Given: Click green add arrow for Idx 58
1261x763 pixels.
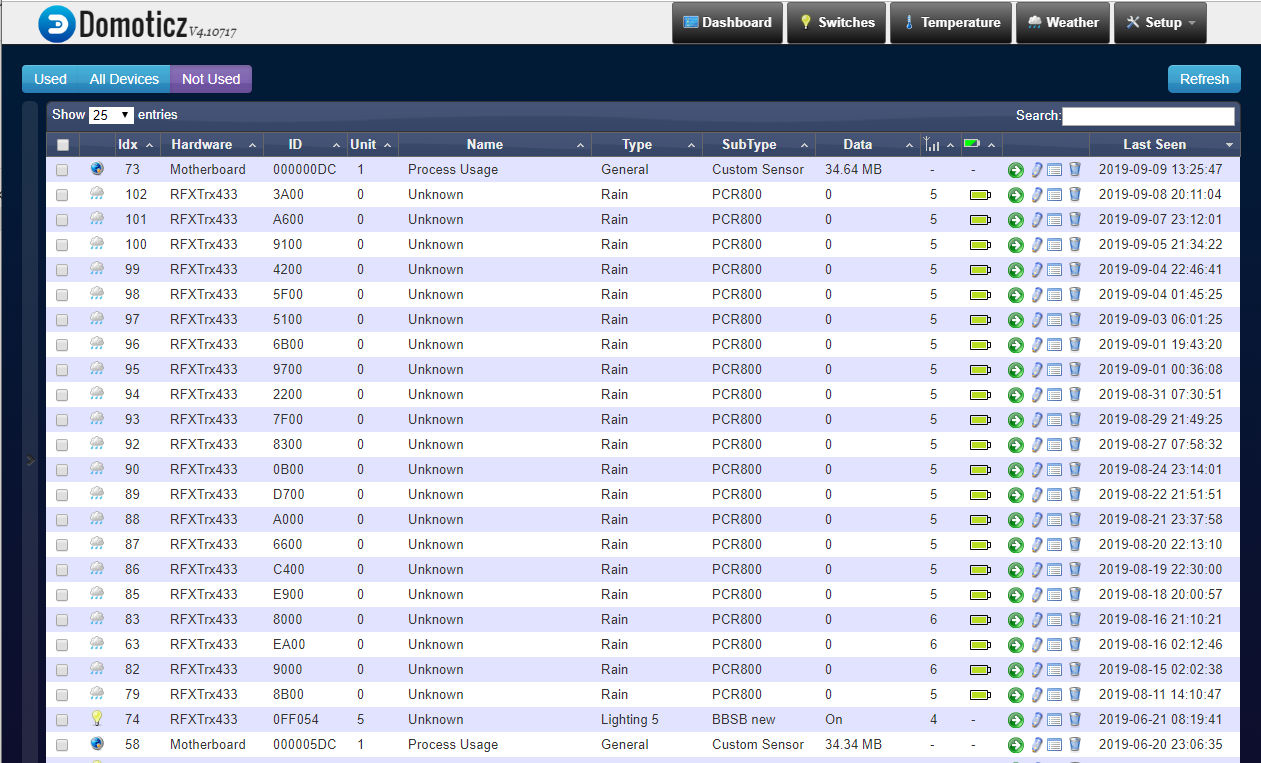Looking at the screenshot, I should coord(1016,745).
